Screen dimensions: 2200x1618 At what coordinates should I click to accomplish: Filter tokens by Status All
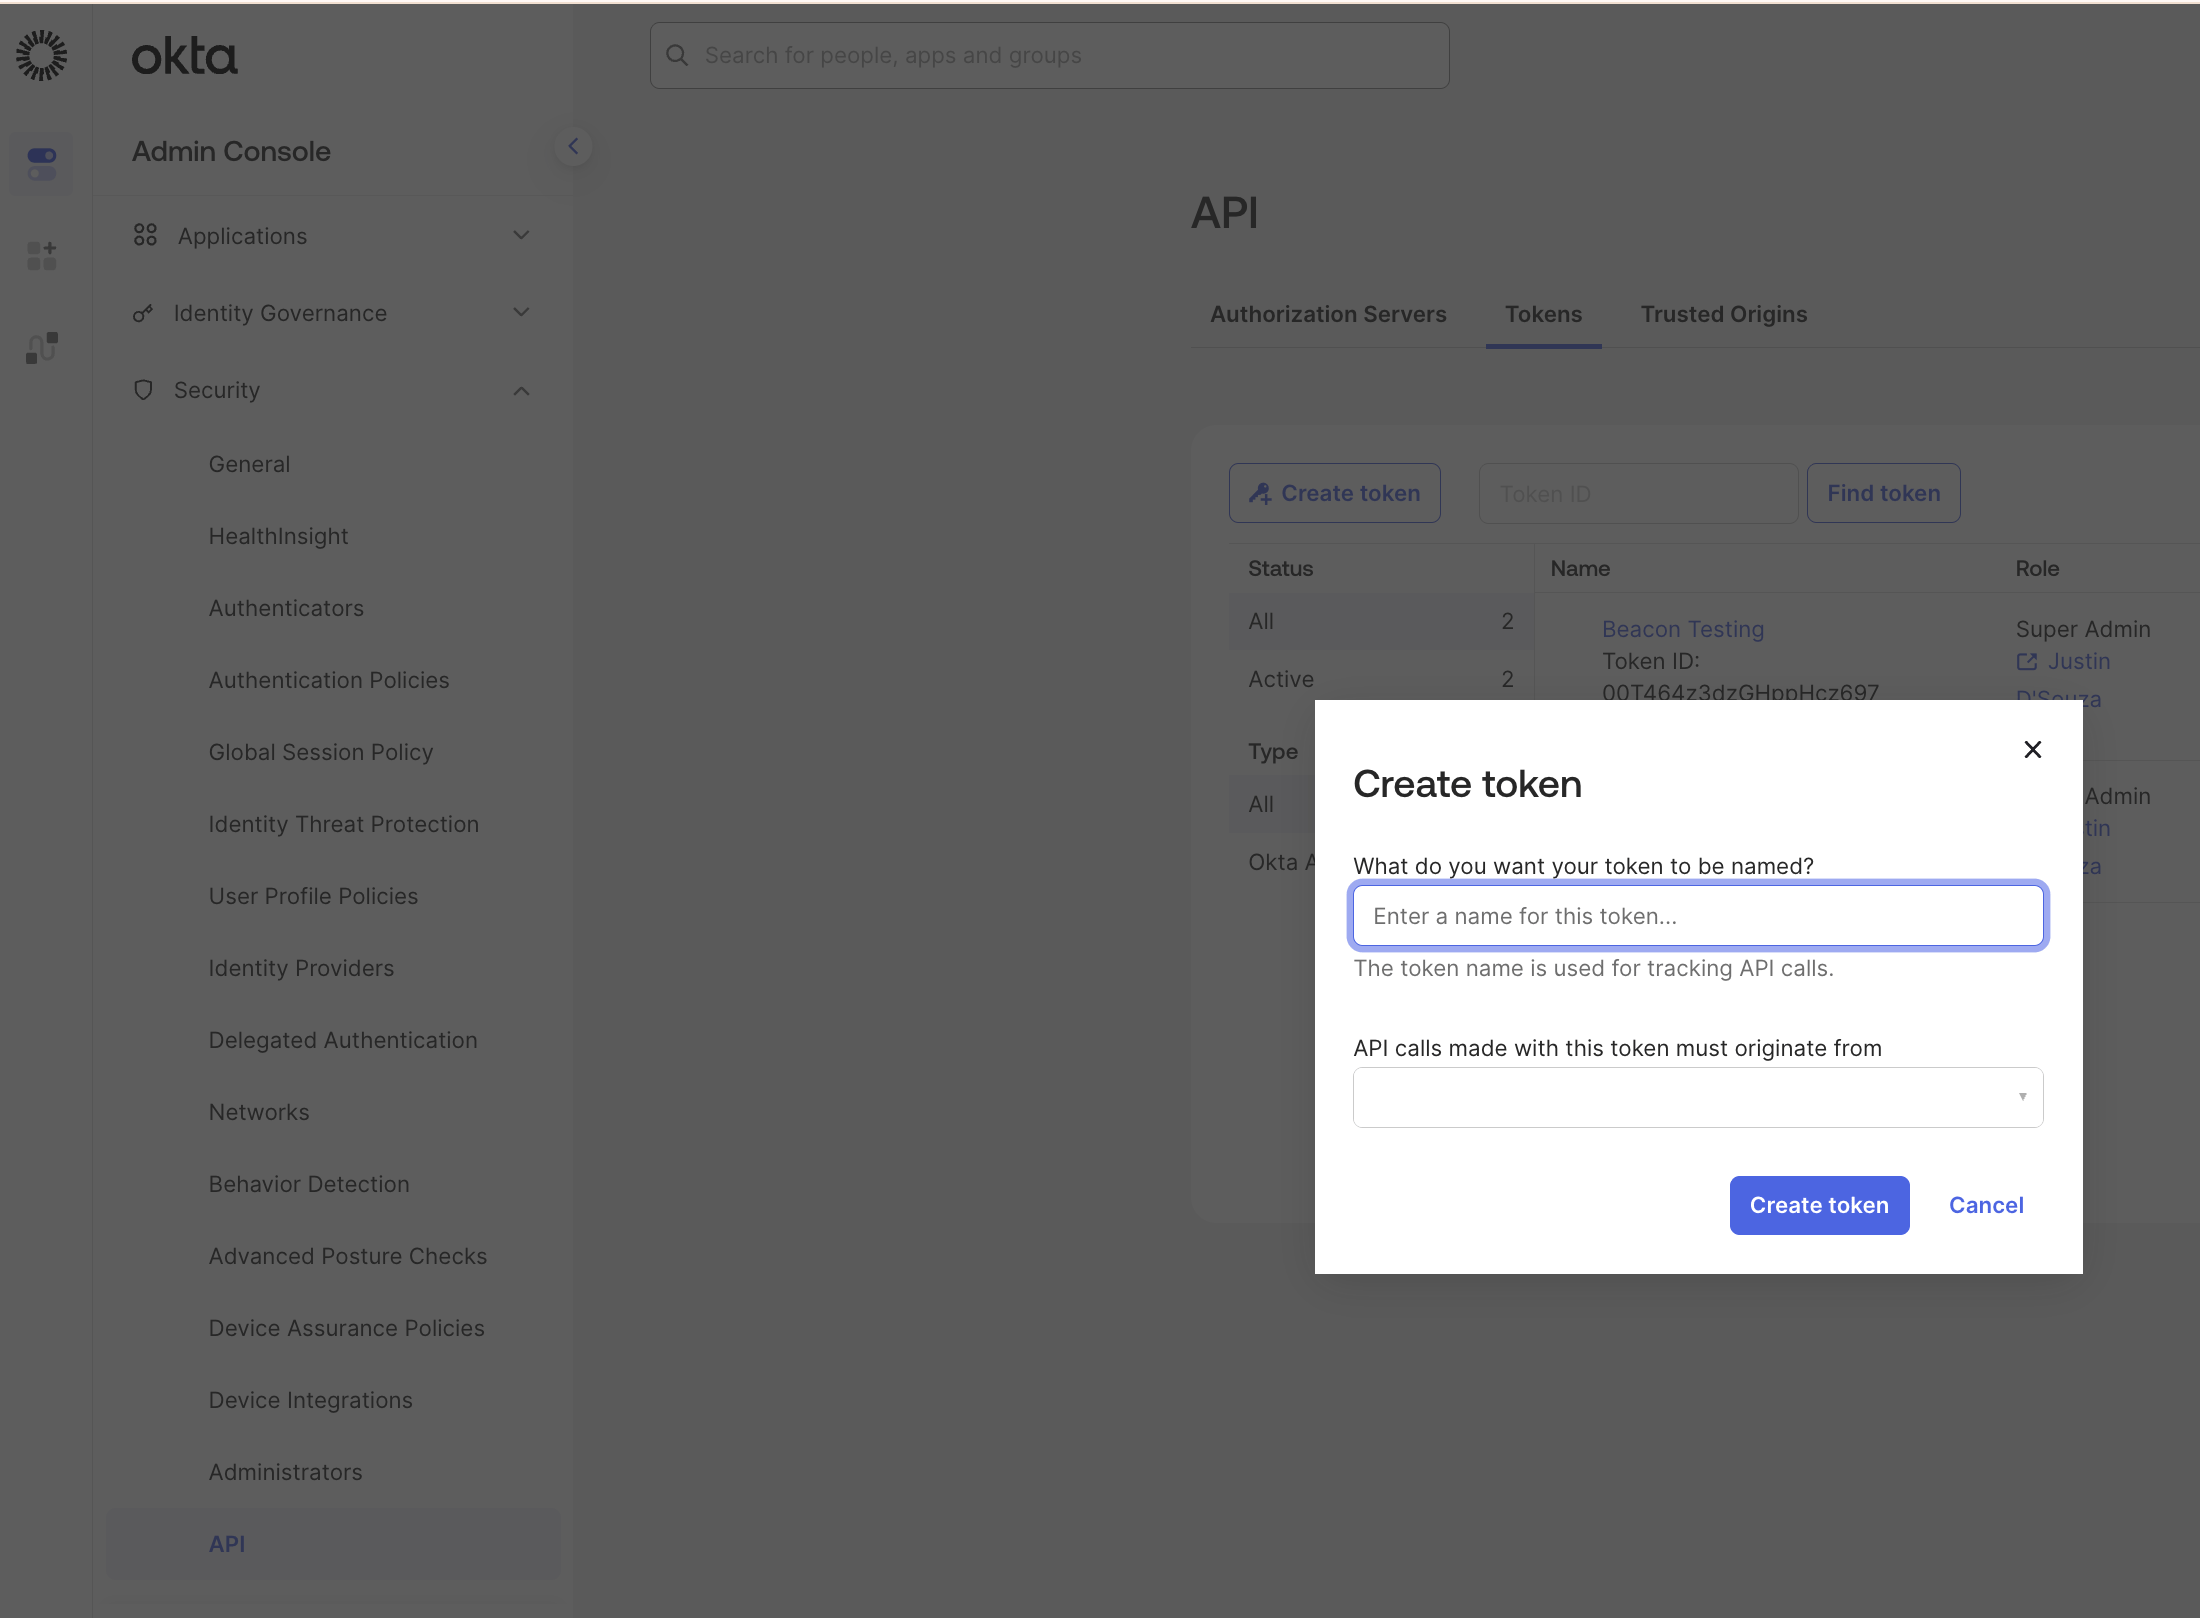pyautogui.click(x=1380, y=621)
